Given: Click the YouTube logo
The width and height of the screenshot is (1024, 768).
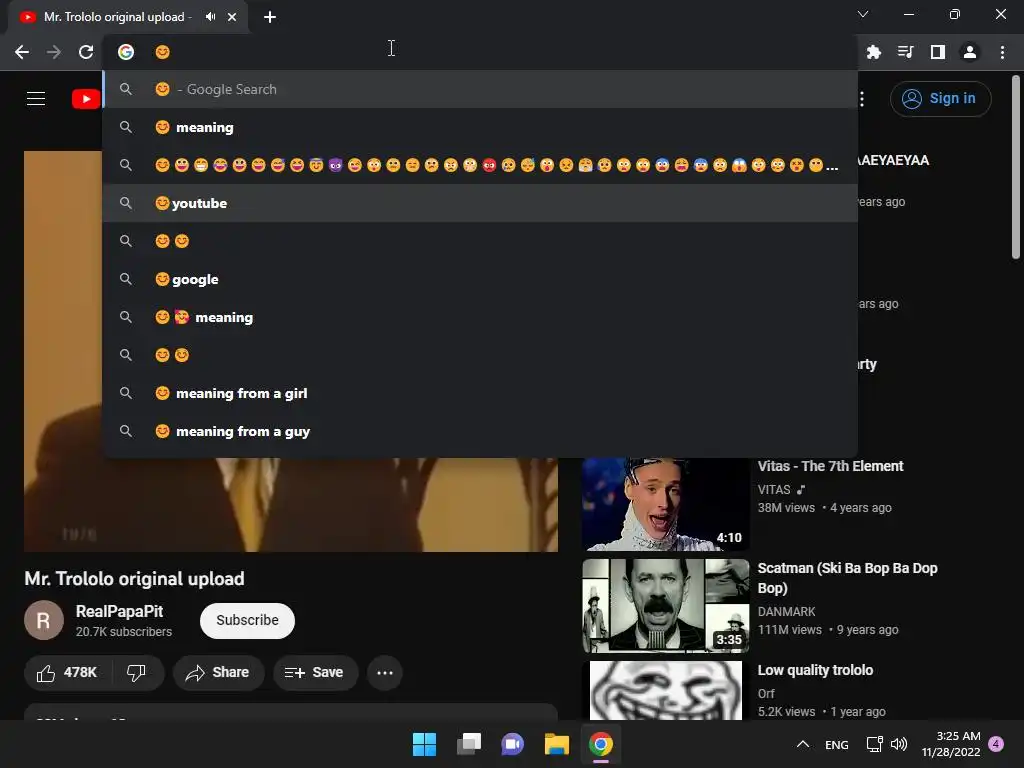Looking at the screenshot, I should (86, 99).
